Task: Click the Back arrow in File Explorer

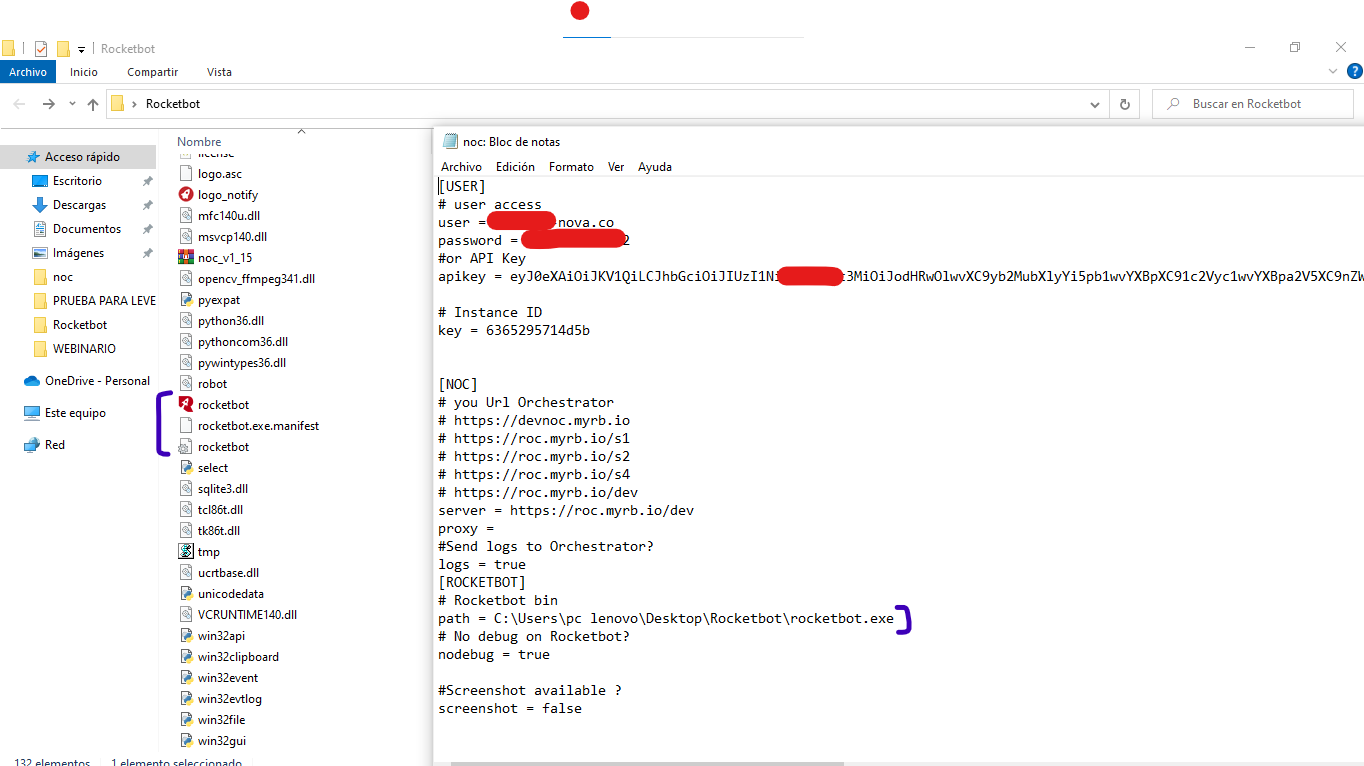Action: click(20, 104)
